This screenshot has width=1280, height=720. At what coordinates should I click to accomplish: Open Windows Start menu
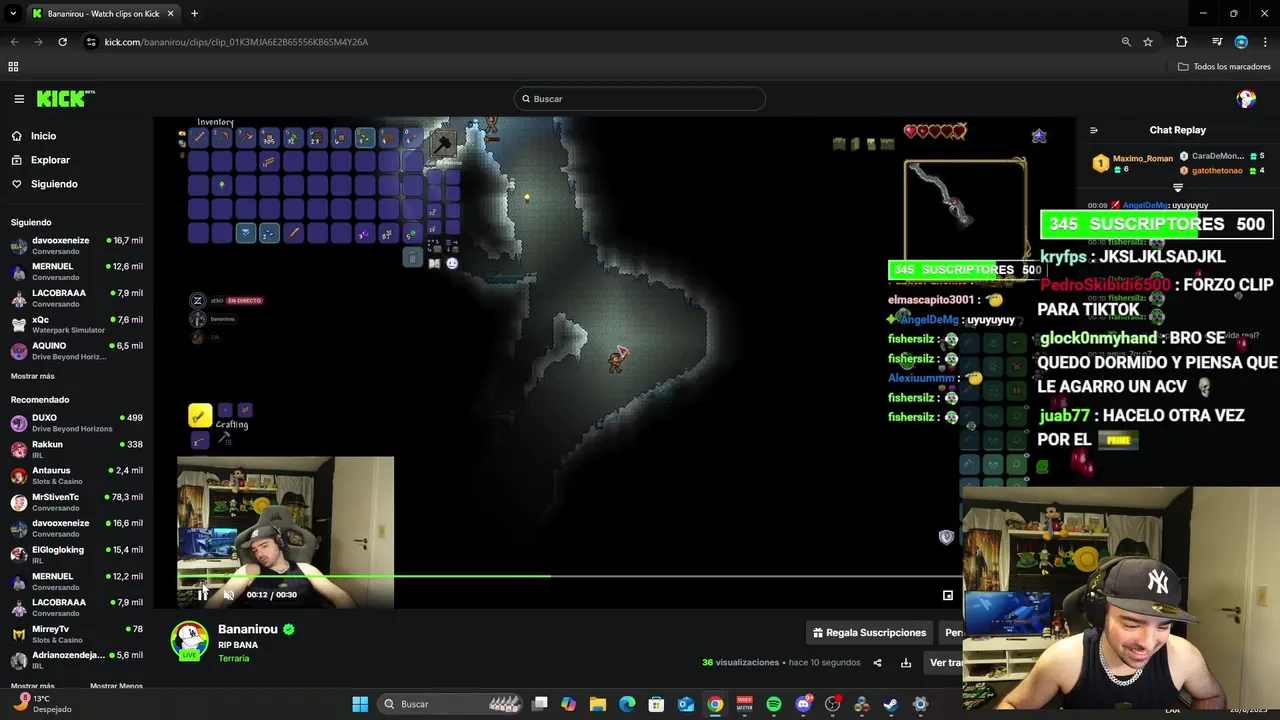pos(360,704)
